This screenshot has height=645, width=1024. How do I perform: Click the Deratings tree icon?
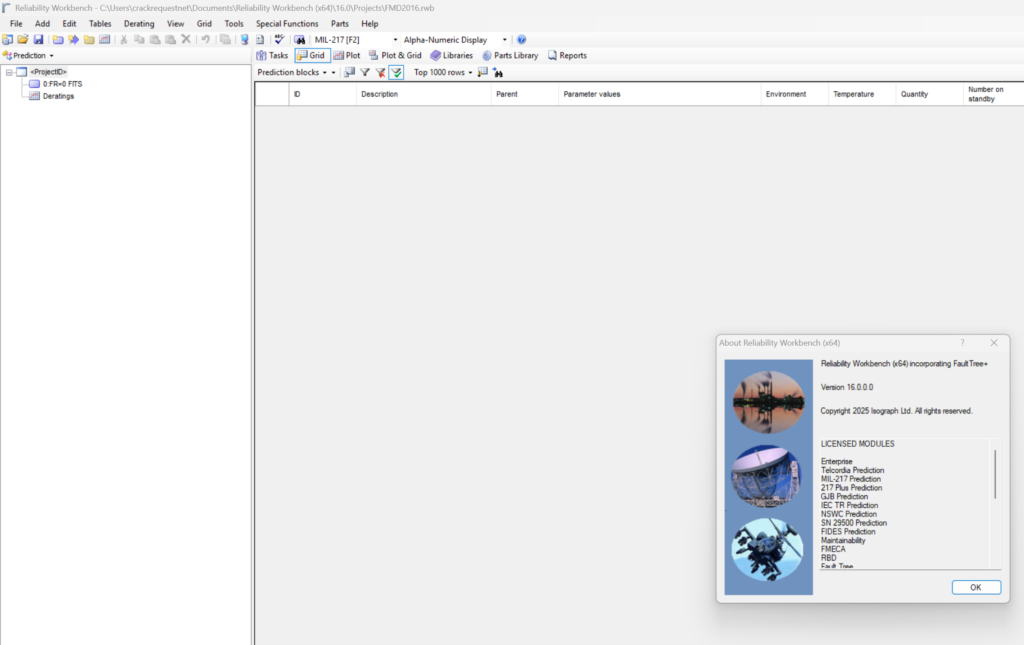pyautogui.click(x=35, y=96)
